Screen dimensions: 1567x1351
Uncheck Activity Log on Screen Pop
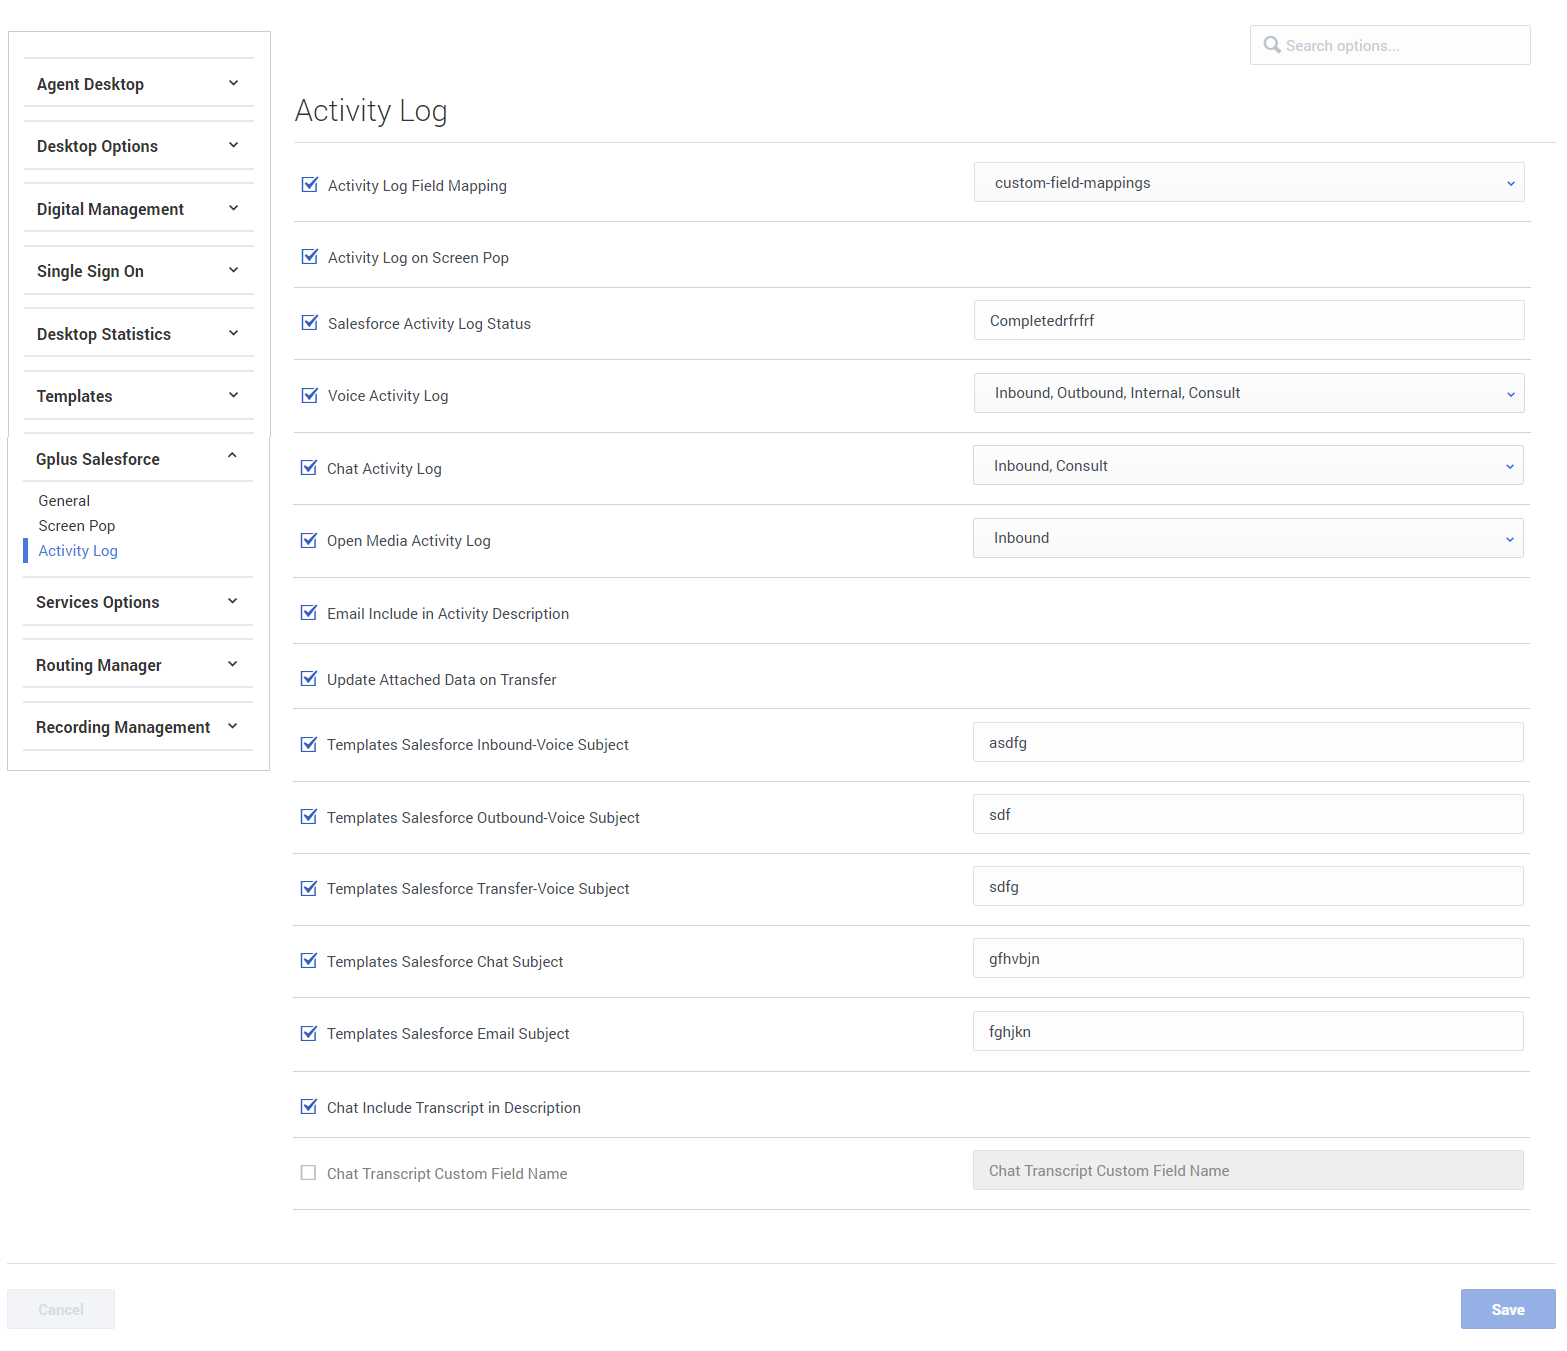pos(310,257)
